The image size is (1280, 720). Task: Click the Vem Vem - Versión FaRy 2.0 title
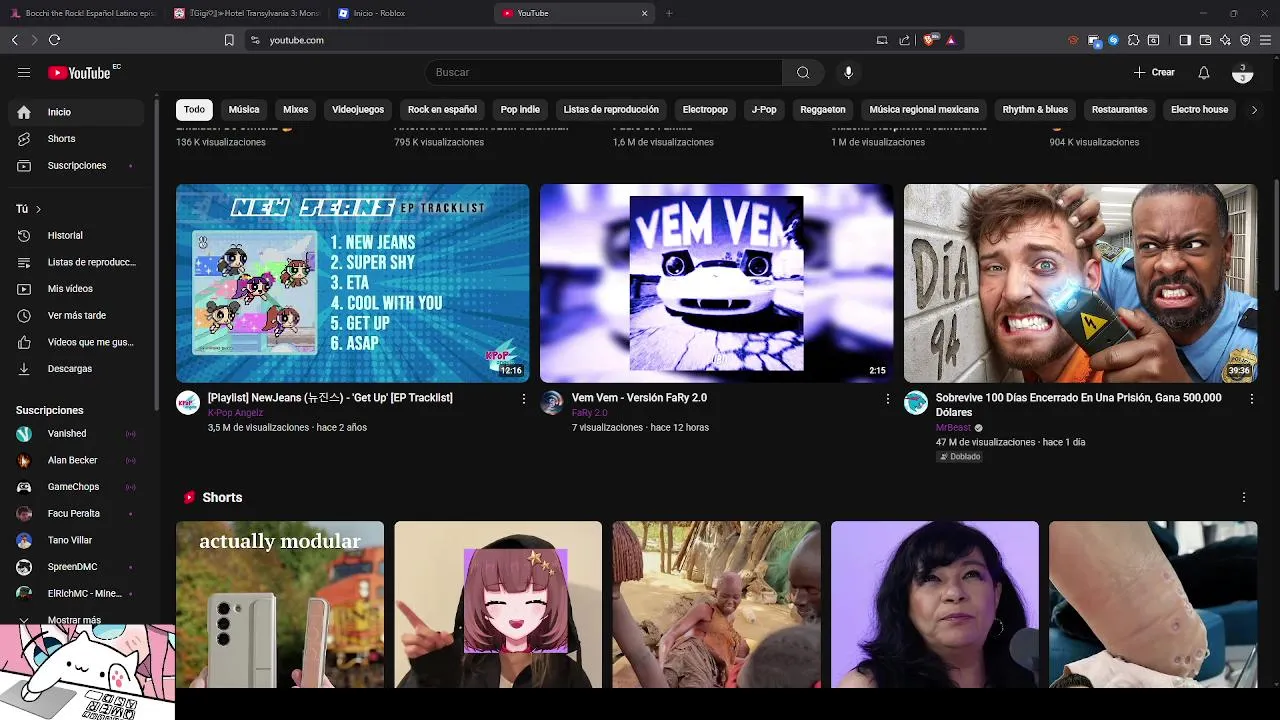(639, 398)
